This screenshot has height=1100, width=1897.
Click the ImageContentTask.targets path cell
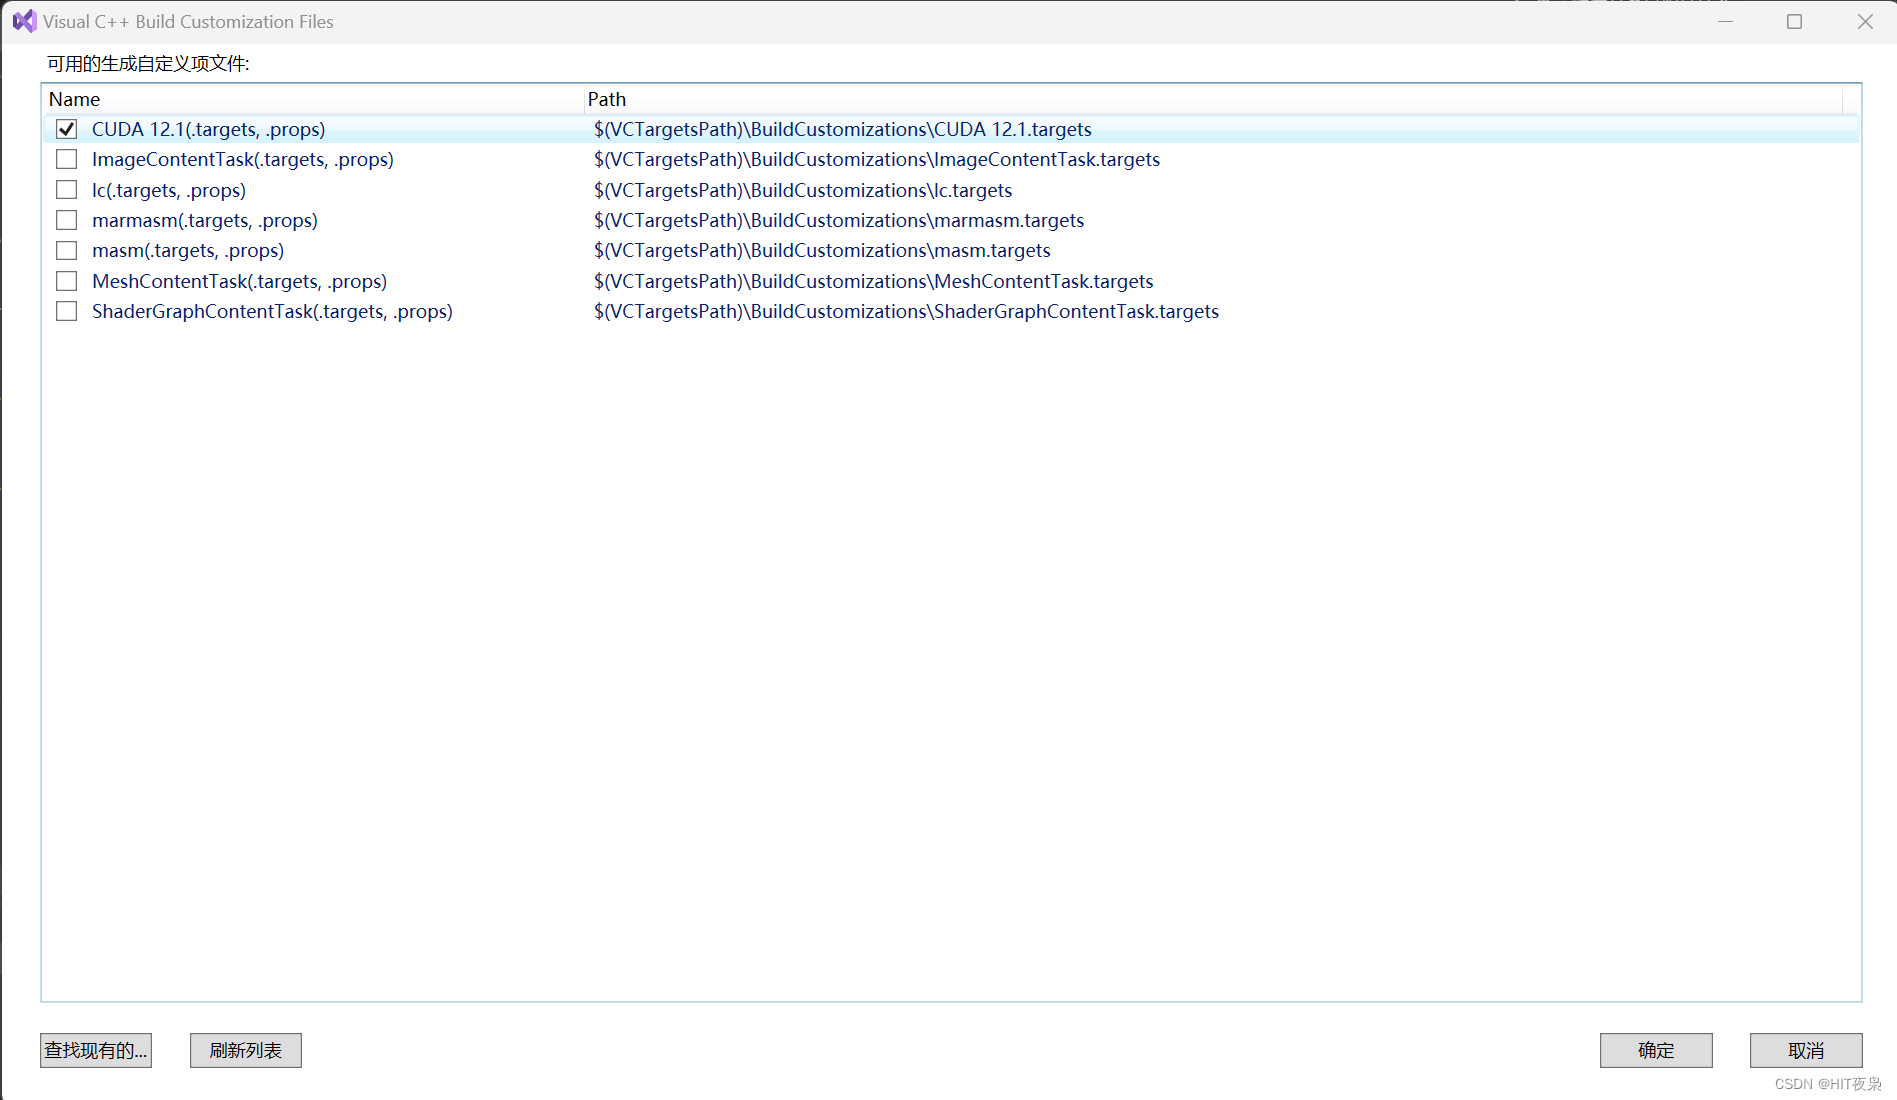pos(877,159)
